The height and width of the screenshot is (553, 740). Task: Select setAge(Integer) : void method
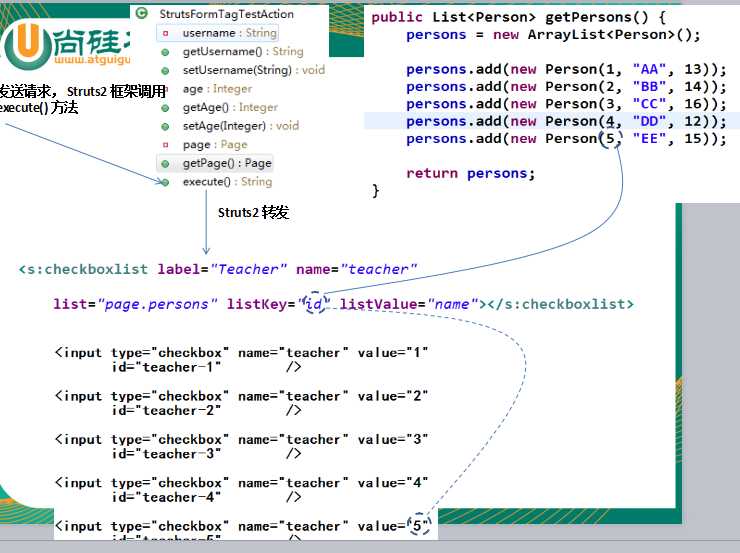241,126
